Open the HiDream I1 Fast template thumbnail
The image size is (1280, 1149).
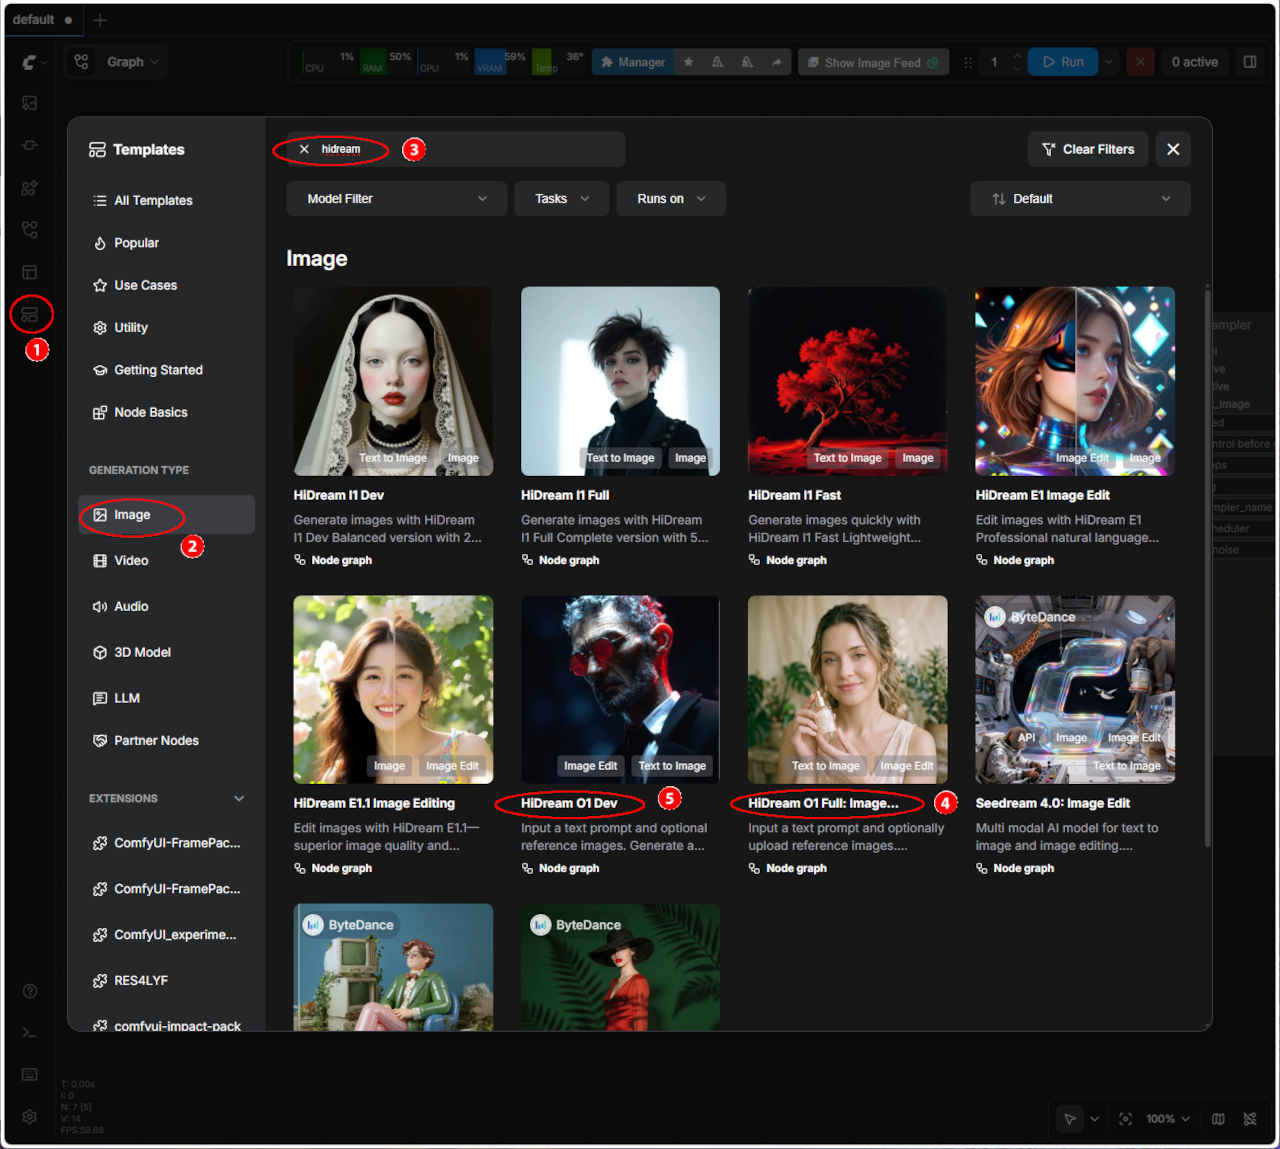pos(847,381)
